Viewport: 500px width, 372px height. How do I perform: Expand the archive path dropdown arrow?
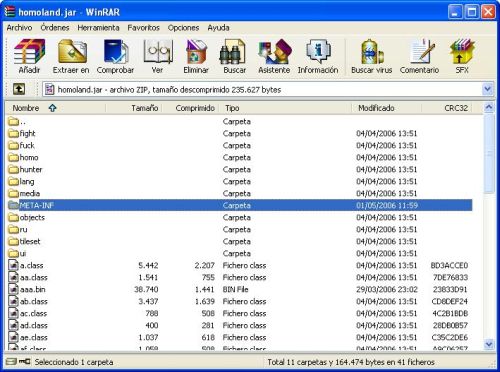pos(487,89)
